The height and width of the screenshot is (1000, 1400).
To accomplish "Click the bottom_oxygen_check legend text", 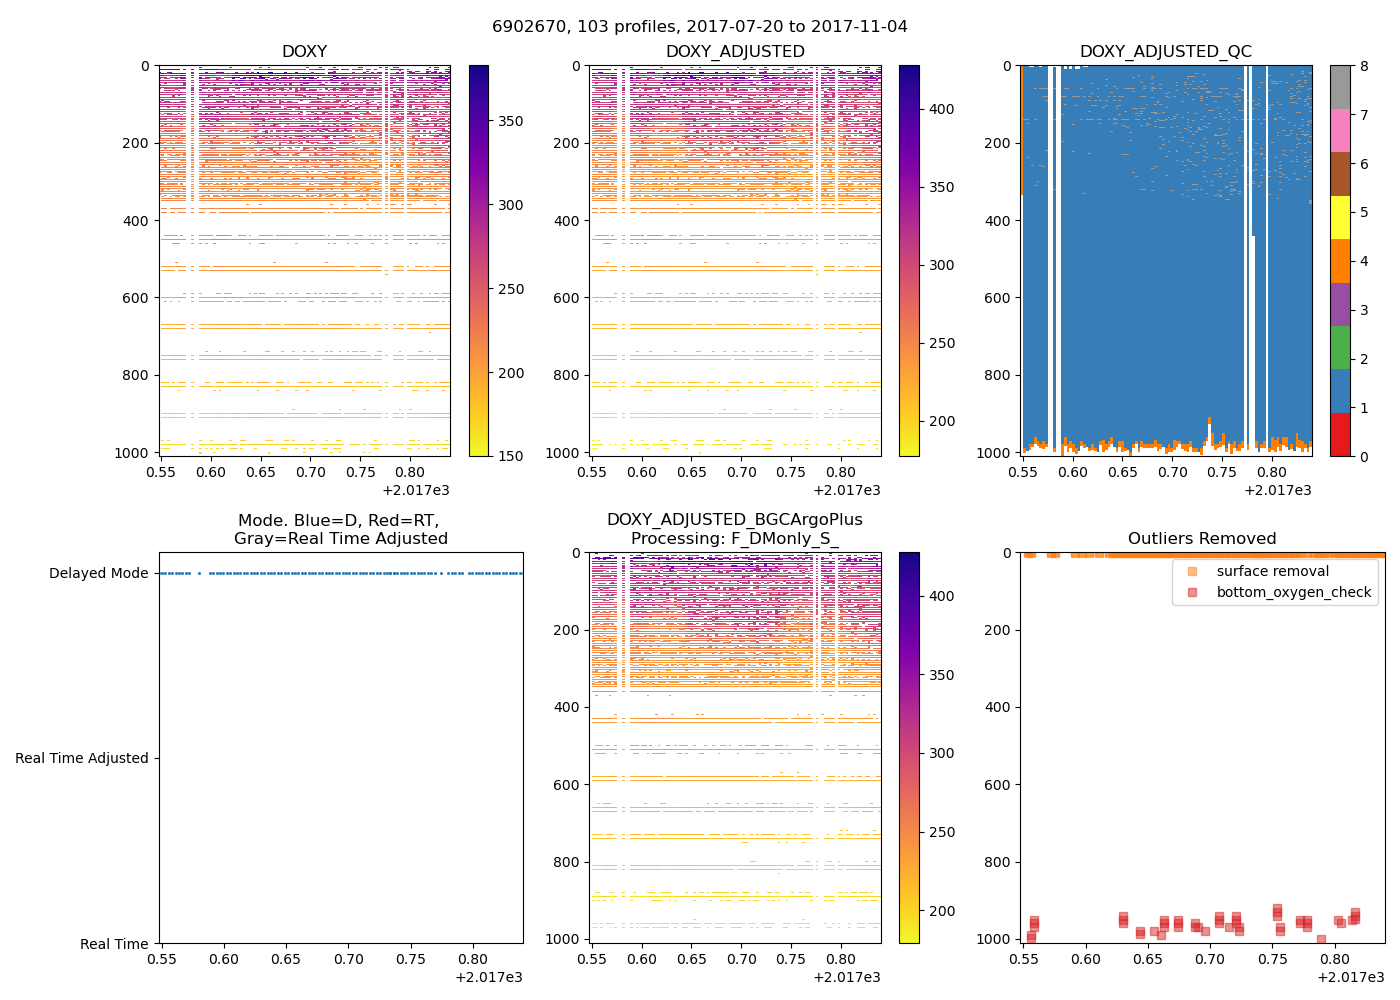I will [1293, 592].
